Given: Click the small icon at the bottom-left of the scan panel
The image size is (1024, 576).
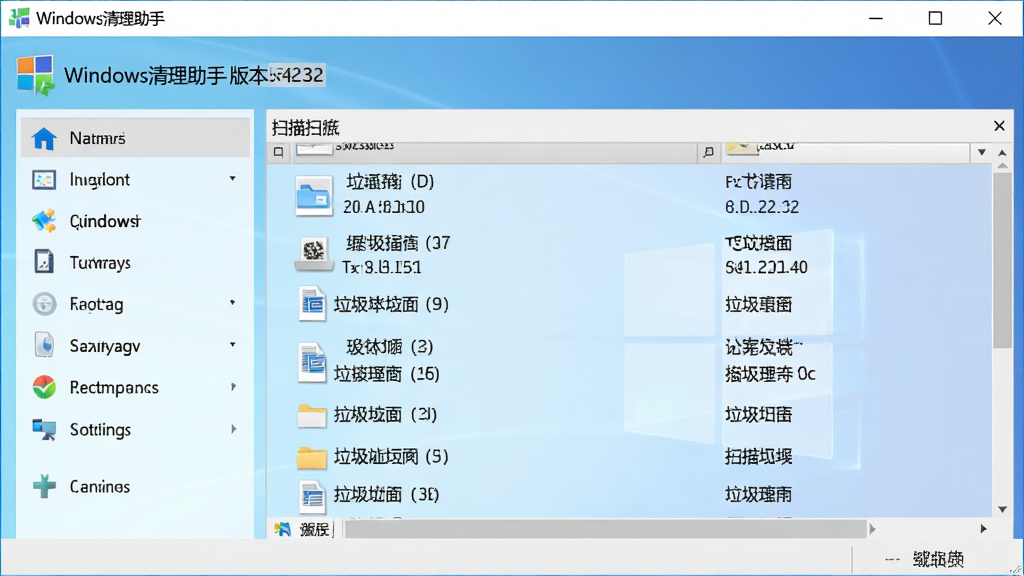Looking at the screenshot, I should tap(283, 529).
